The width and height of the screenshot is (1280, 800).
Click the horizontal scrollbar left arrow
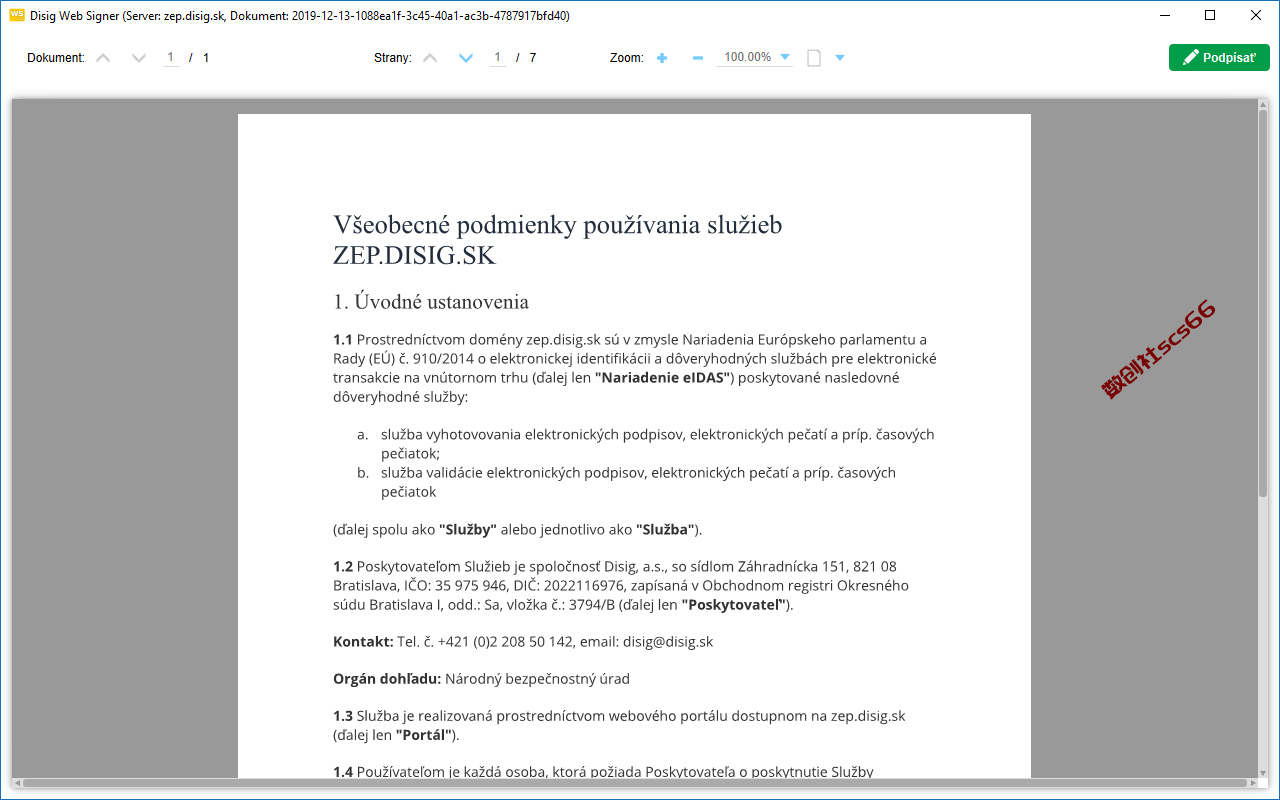pyautogui.click(x=17, y=783)
